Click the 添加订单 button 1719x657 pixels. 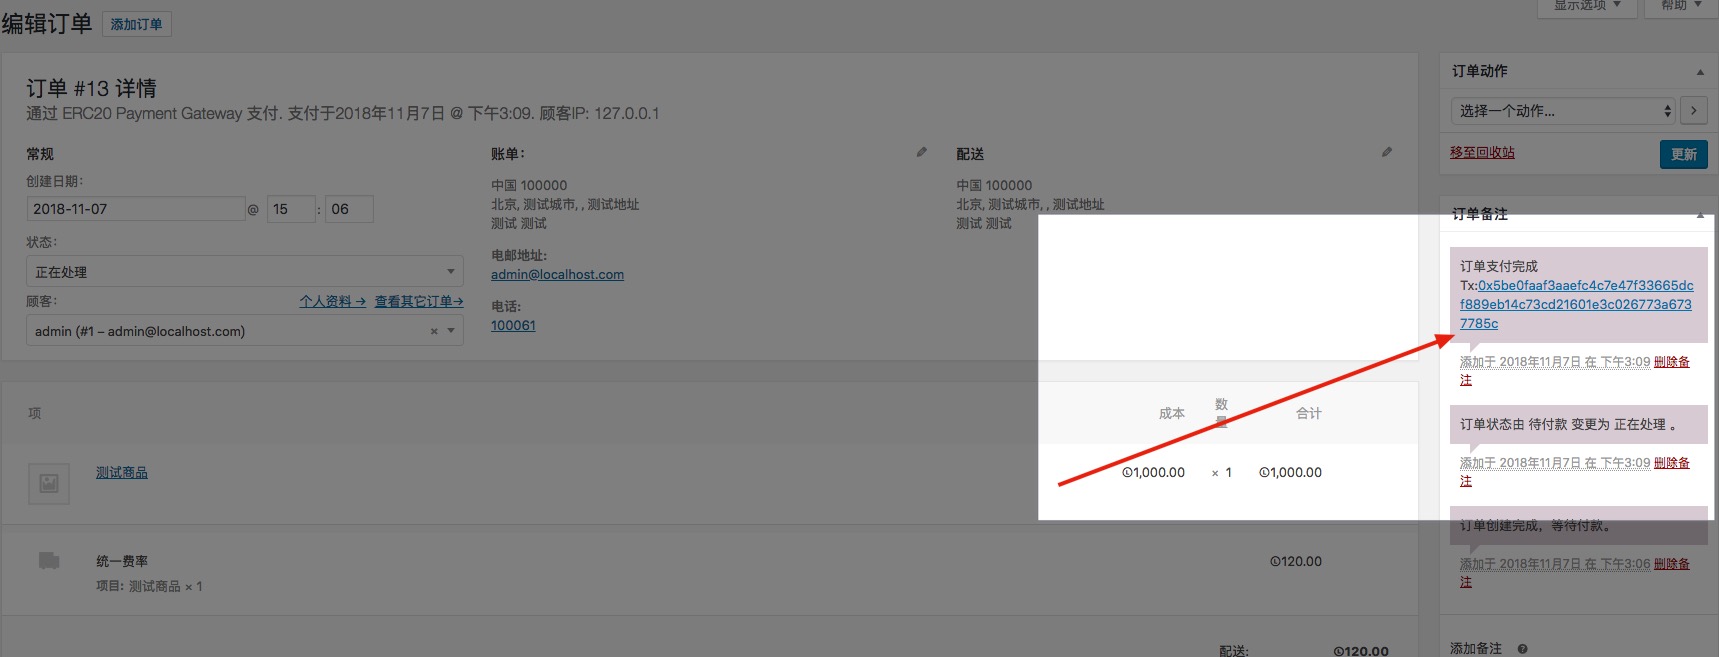[x=137, y=24]
